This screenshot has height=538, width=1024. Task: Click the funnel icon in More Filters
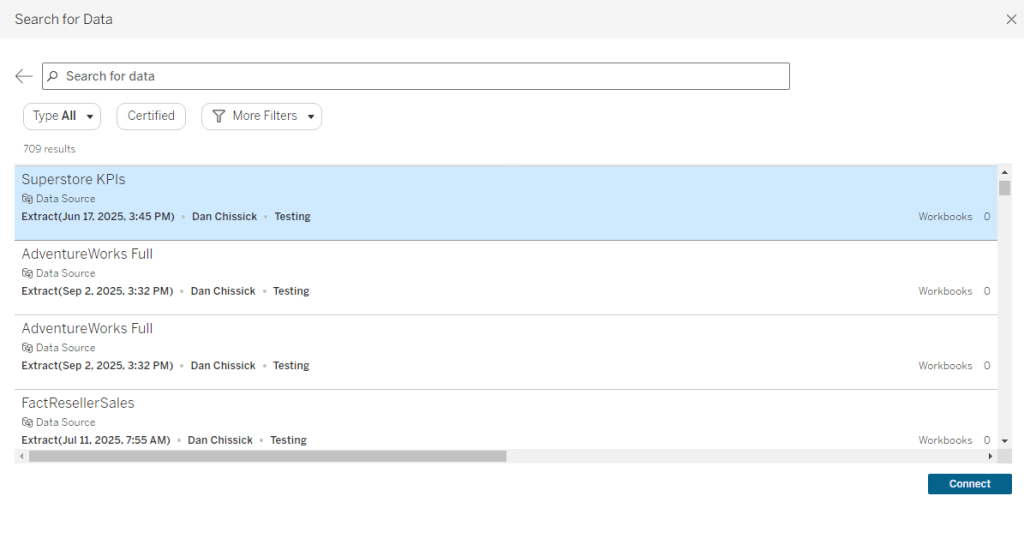point(219,116)
